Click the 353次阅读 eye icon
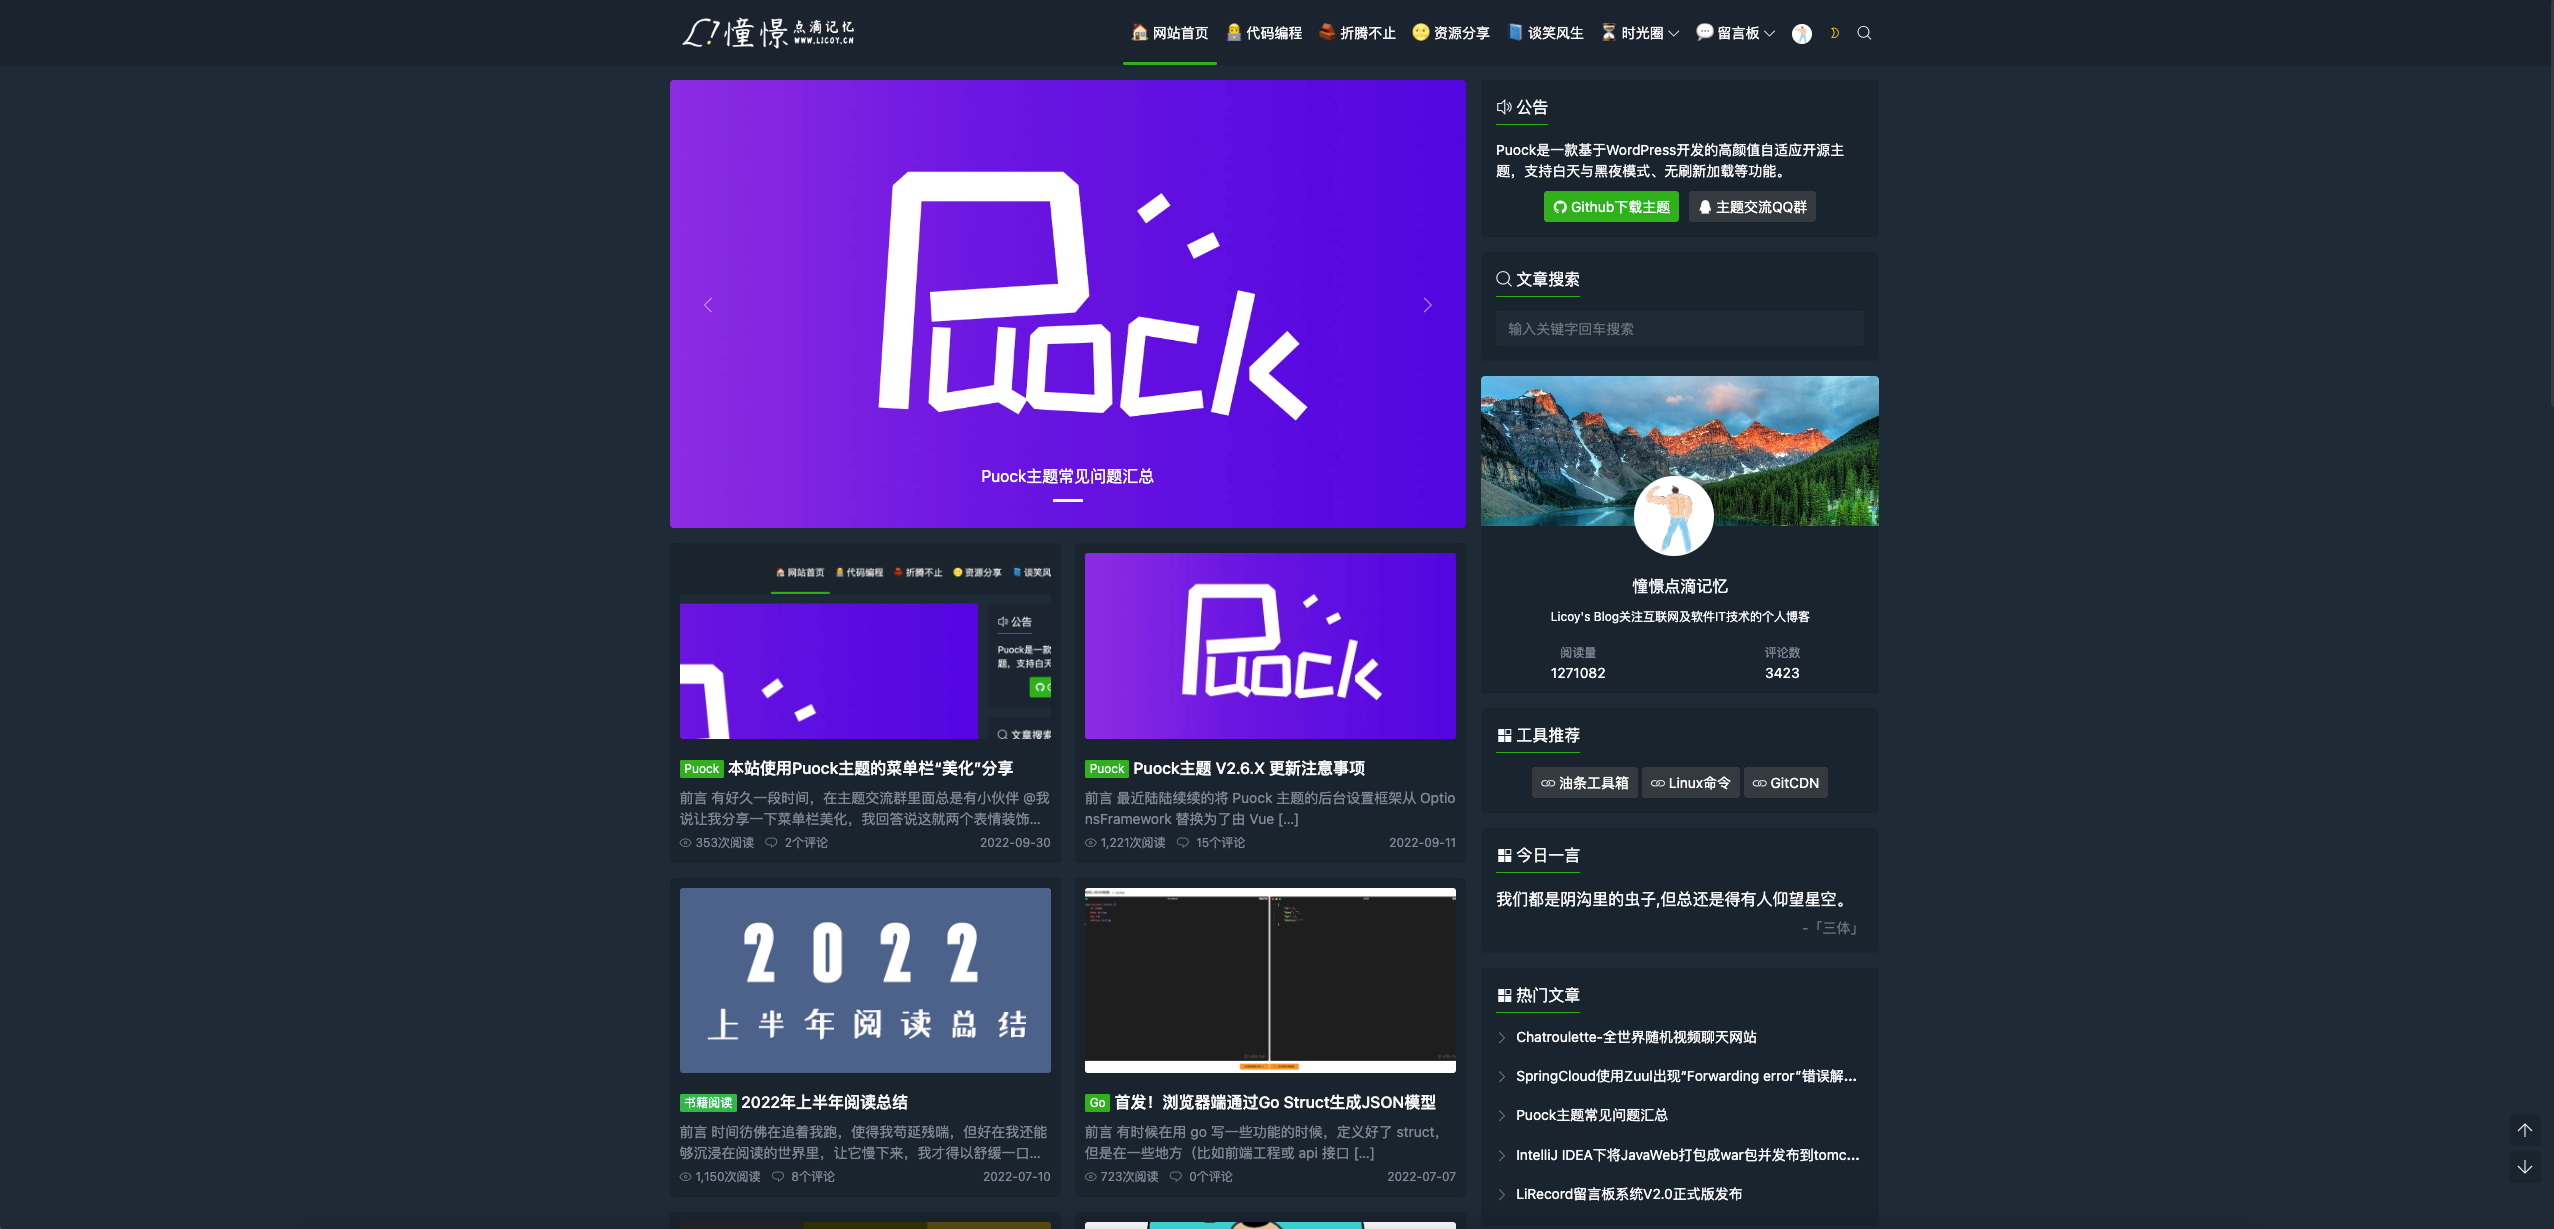 686,843
